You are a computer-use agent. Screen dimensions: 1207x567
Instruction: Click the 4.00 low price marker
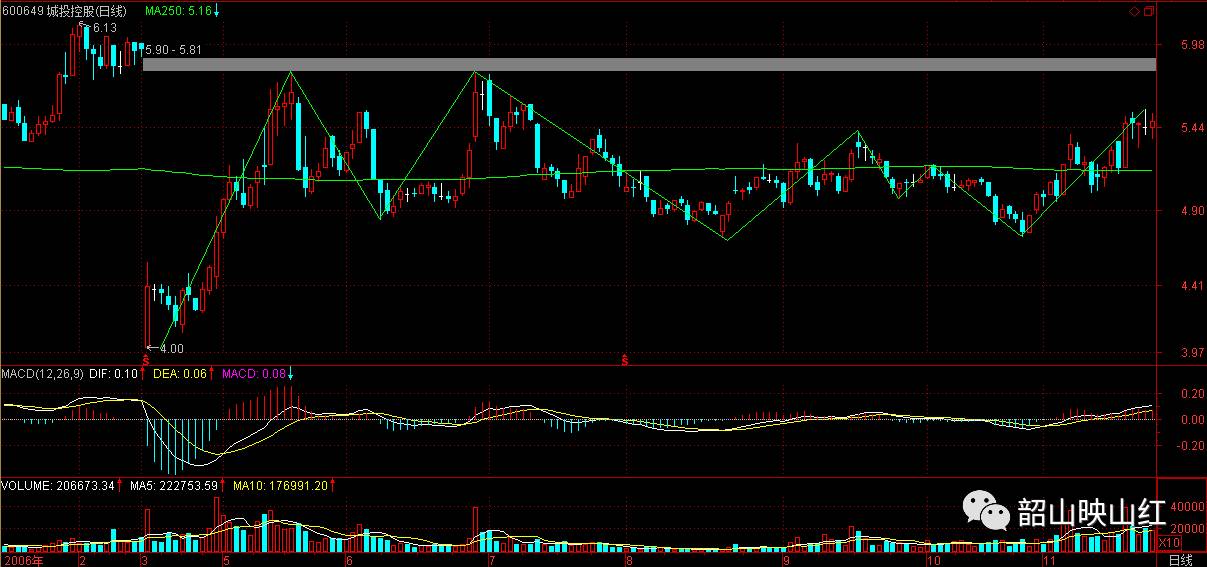[x=171, y=348]
